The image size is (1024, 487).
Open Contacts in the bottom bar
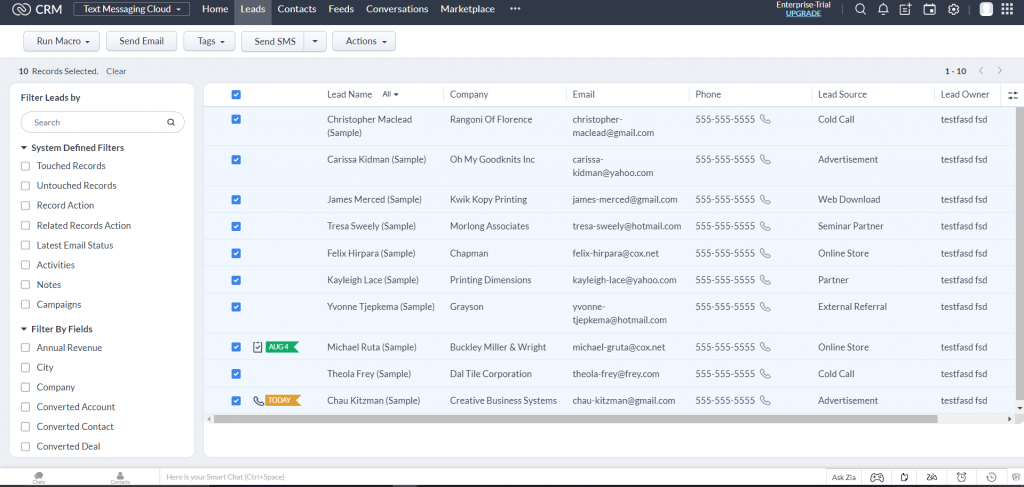120,477
